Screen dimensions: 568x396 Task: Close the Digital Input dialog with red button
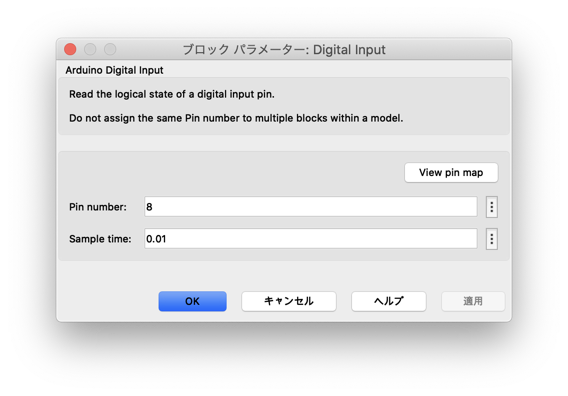pyautogui.click(x=70, y=49)
